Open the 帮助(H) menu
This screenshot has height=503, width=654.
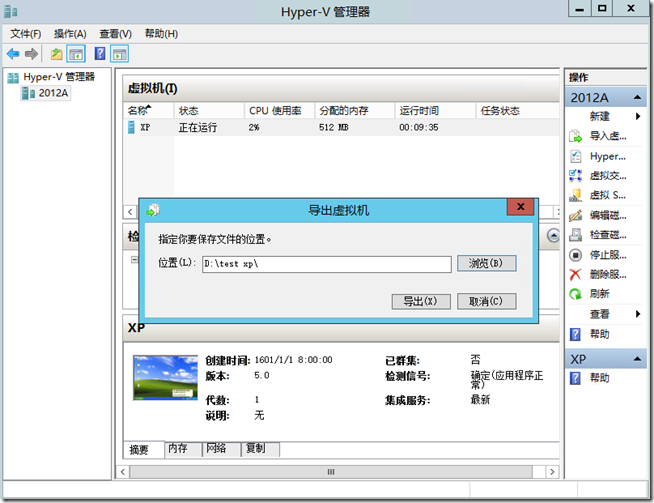(x=161, y=34)
